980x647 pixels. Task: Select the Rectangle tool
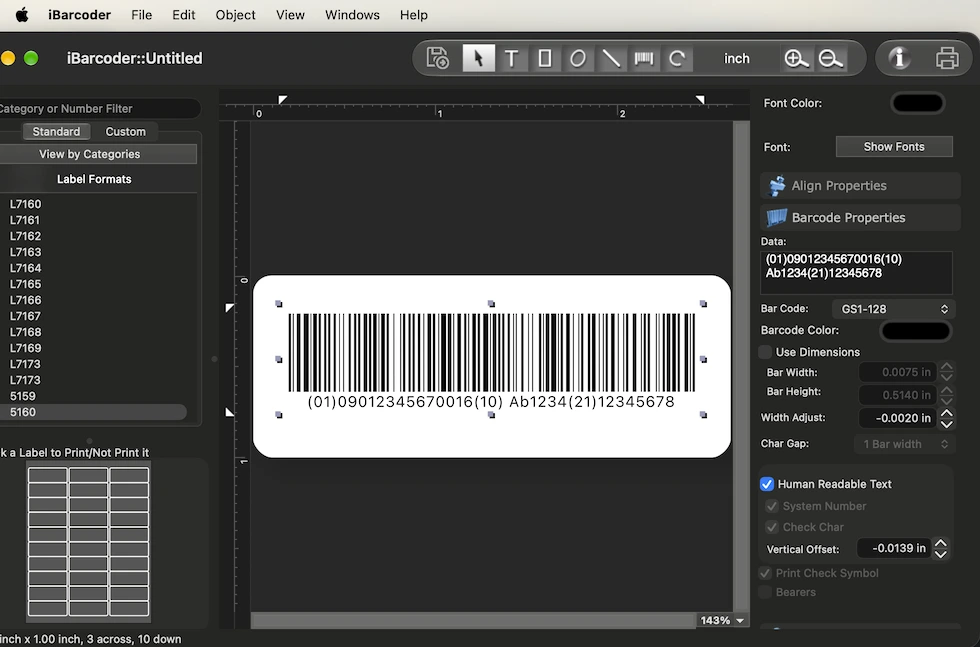pyautogui.click(x=544, y=58)
